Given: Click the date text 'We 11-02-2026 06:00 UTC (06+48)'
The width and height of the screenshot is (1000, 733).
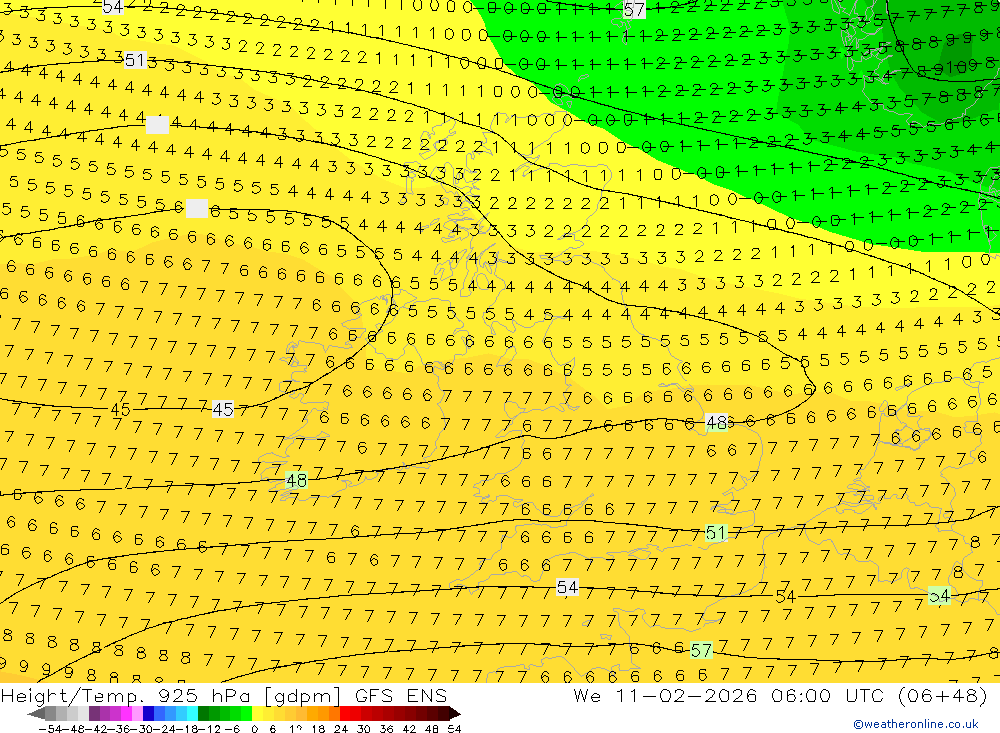Looking at the screenshot, I should pyautogui.click(x=780, y=695).
